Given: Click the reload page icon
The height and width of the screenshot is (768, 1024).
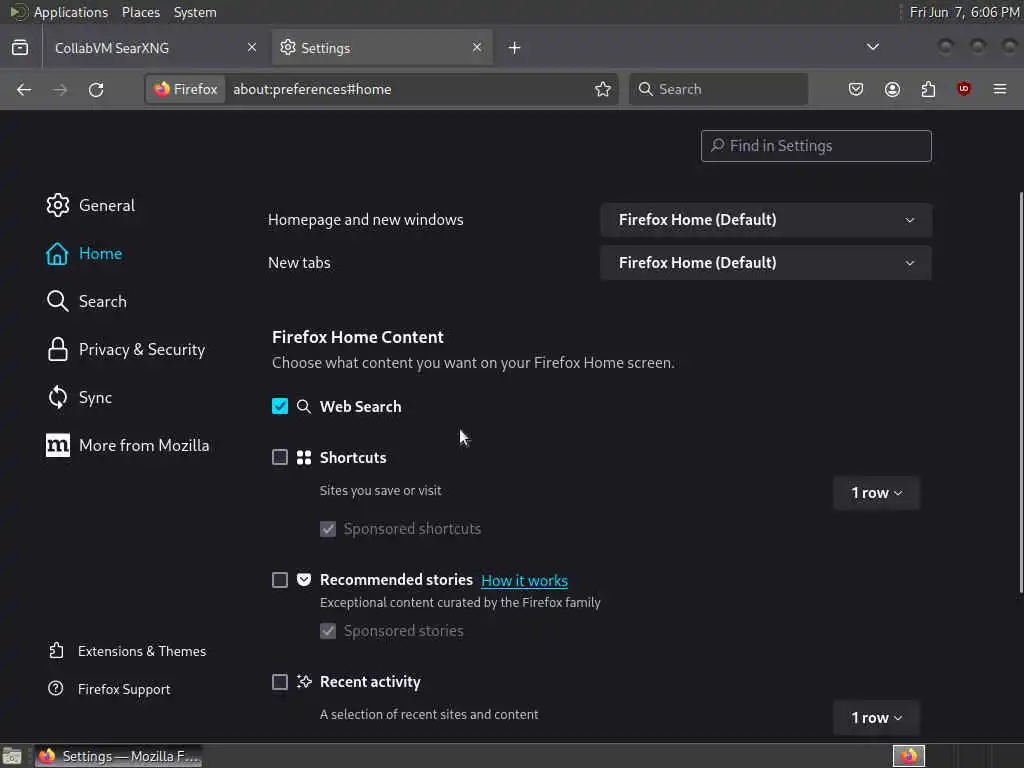Looking at the screenshot, I should click(96, 89).
